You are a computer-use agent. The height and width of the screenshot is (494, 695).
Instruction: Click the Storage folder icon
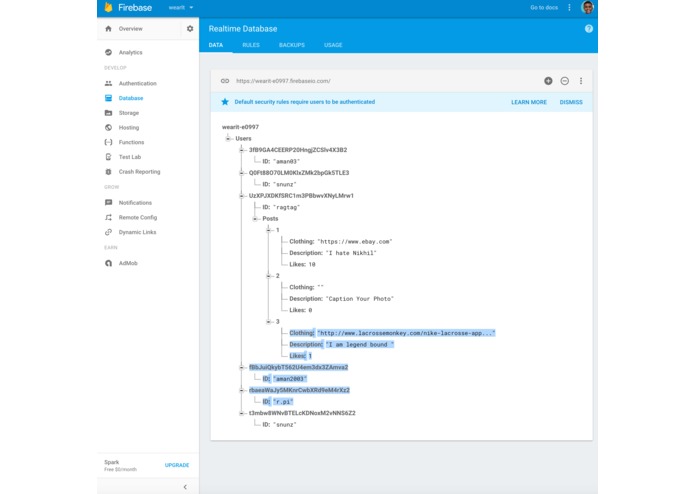pyautogui.click(x=108, y=113)
